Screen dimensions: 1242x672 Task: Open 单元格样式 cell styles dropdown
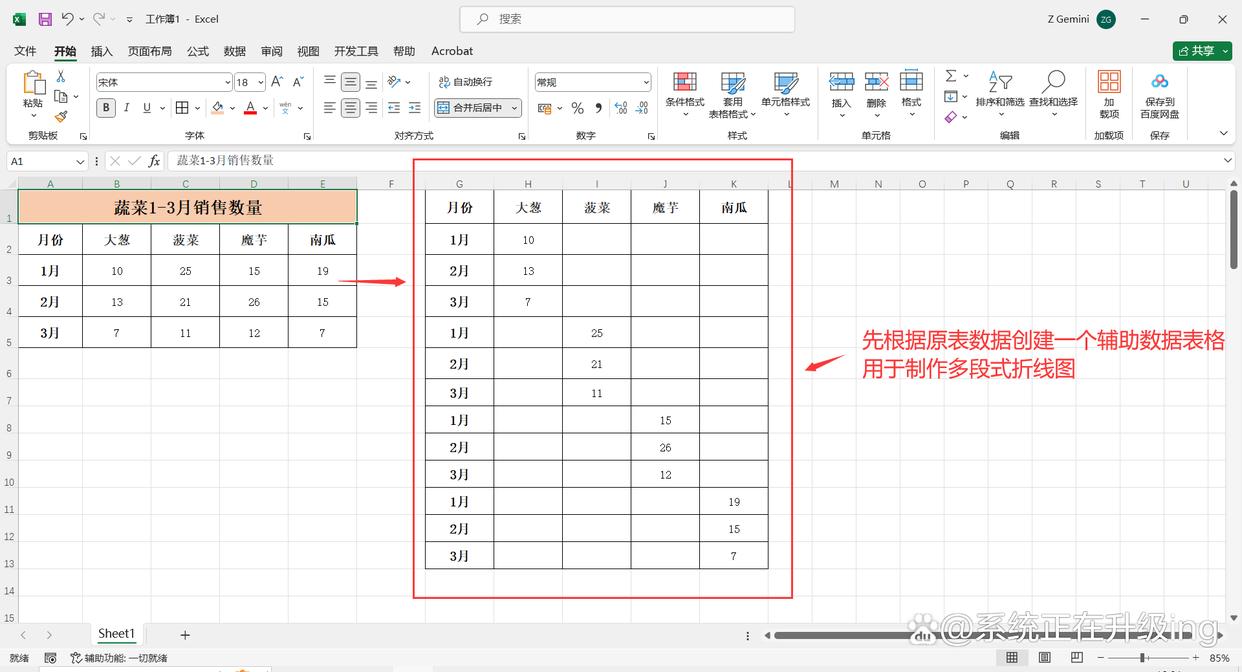coord(785,96)
